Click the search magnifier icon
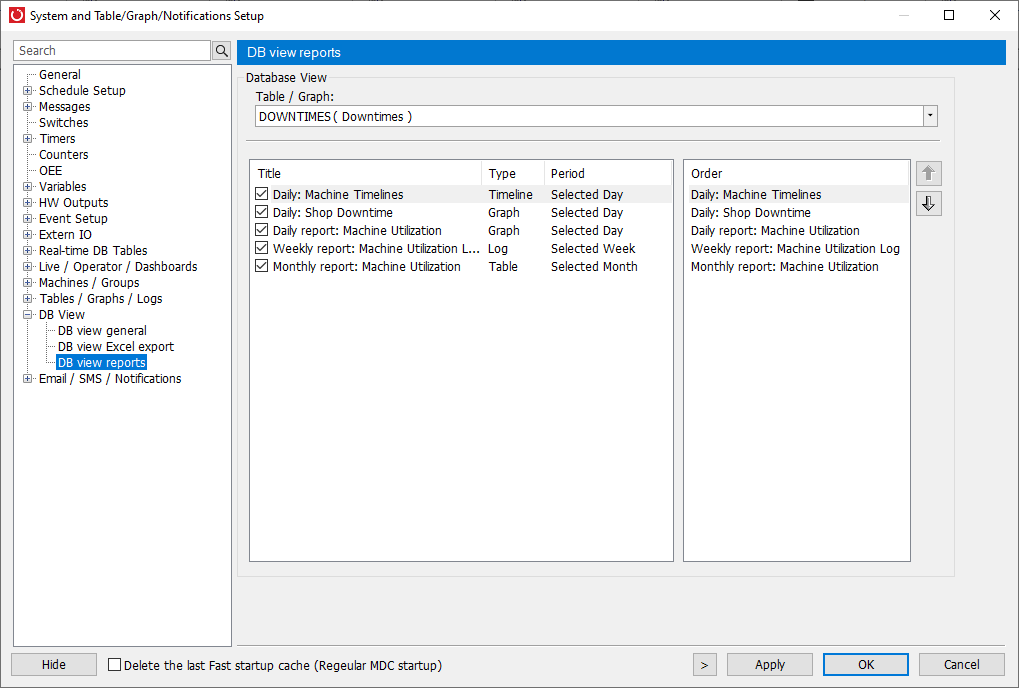The width and height of the screenshot is (1019, 688). click(222, 51)
